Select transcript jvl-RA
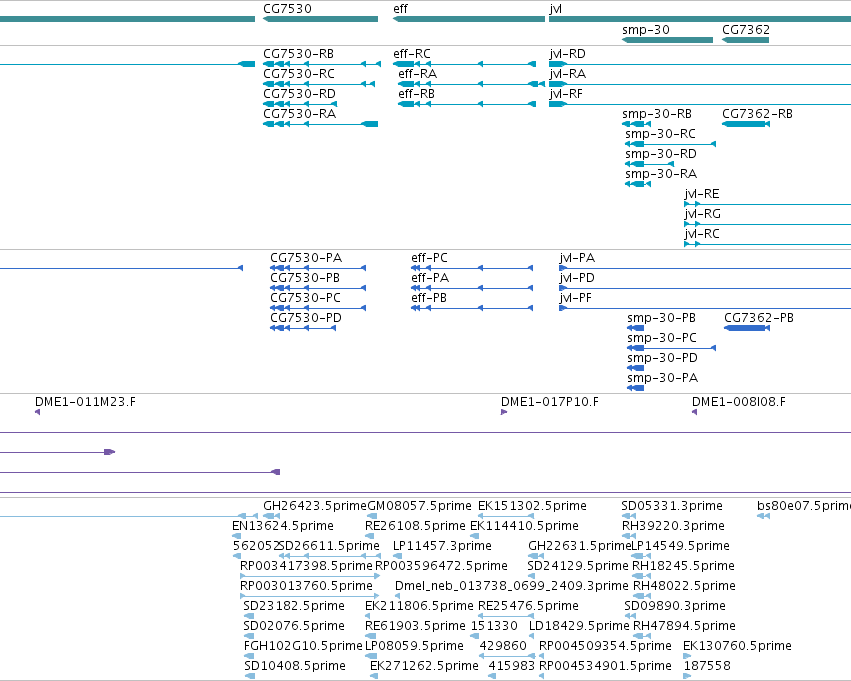Viewport: 851px width, 681px height. click(x=700, y=84)
